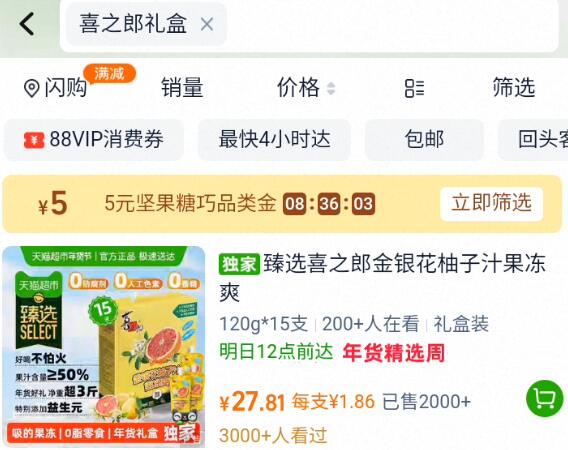Toggle the price sort arrows
The image size is (568, 450).
point(331,88)
